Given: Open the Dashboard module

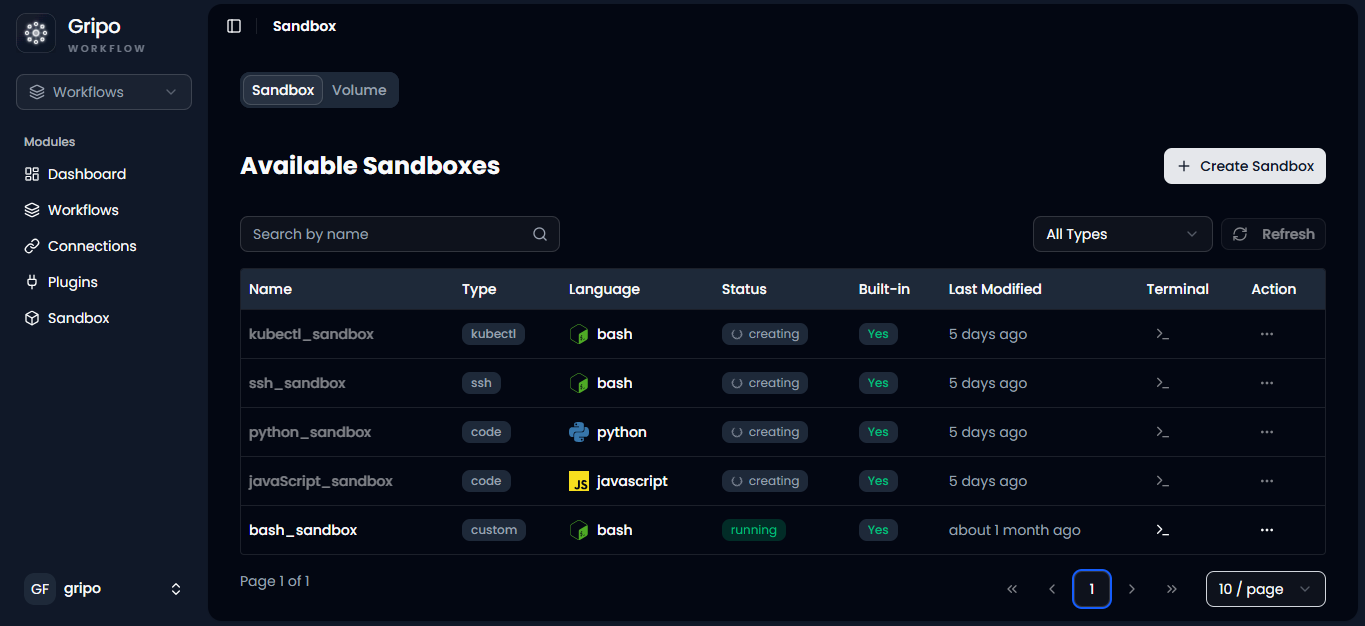Looking at the screenshot, I should click(75, 174).
